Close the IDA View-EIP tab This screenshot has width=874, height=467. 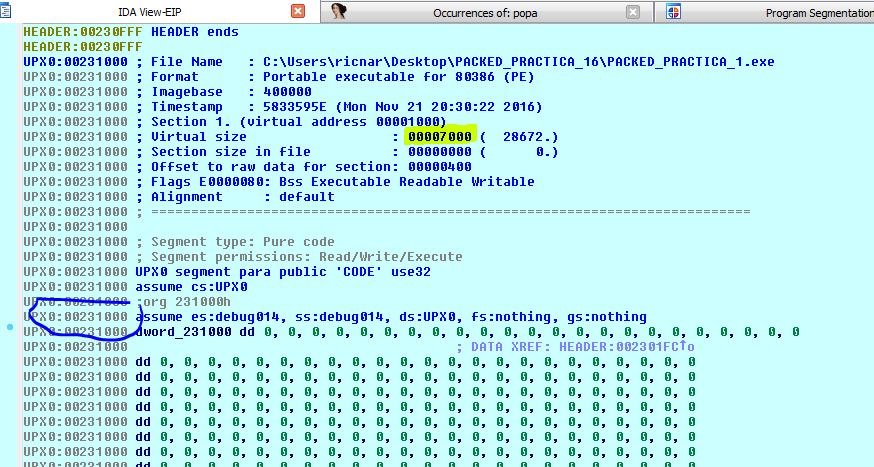pos(298,12)
